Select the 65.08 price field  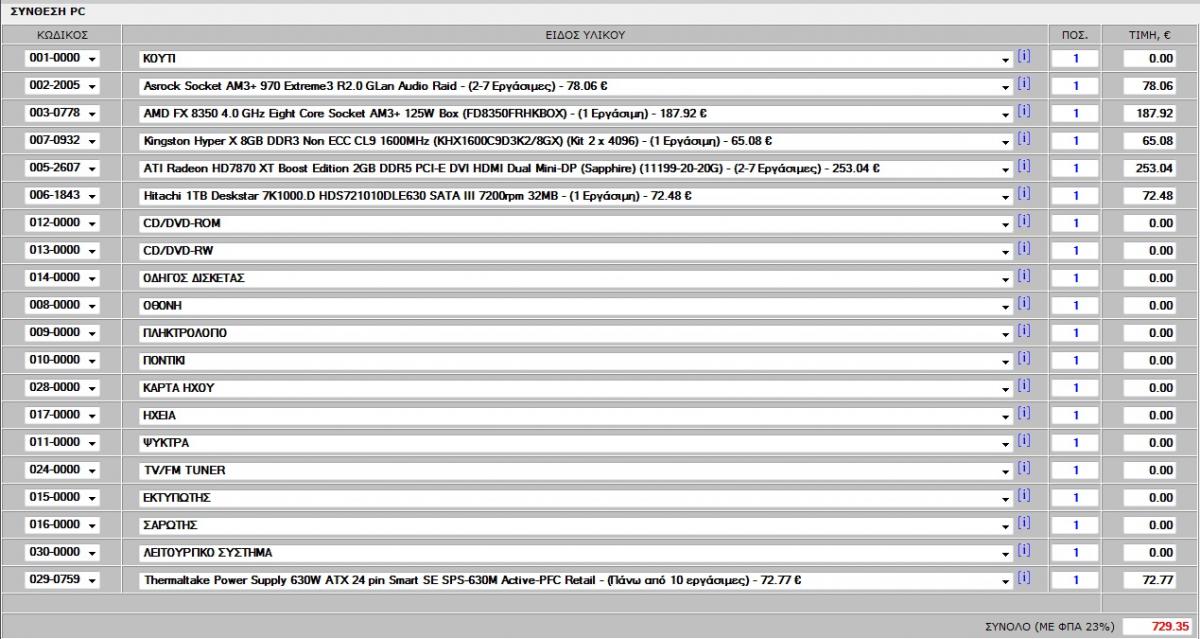[x=1150, y=141]
